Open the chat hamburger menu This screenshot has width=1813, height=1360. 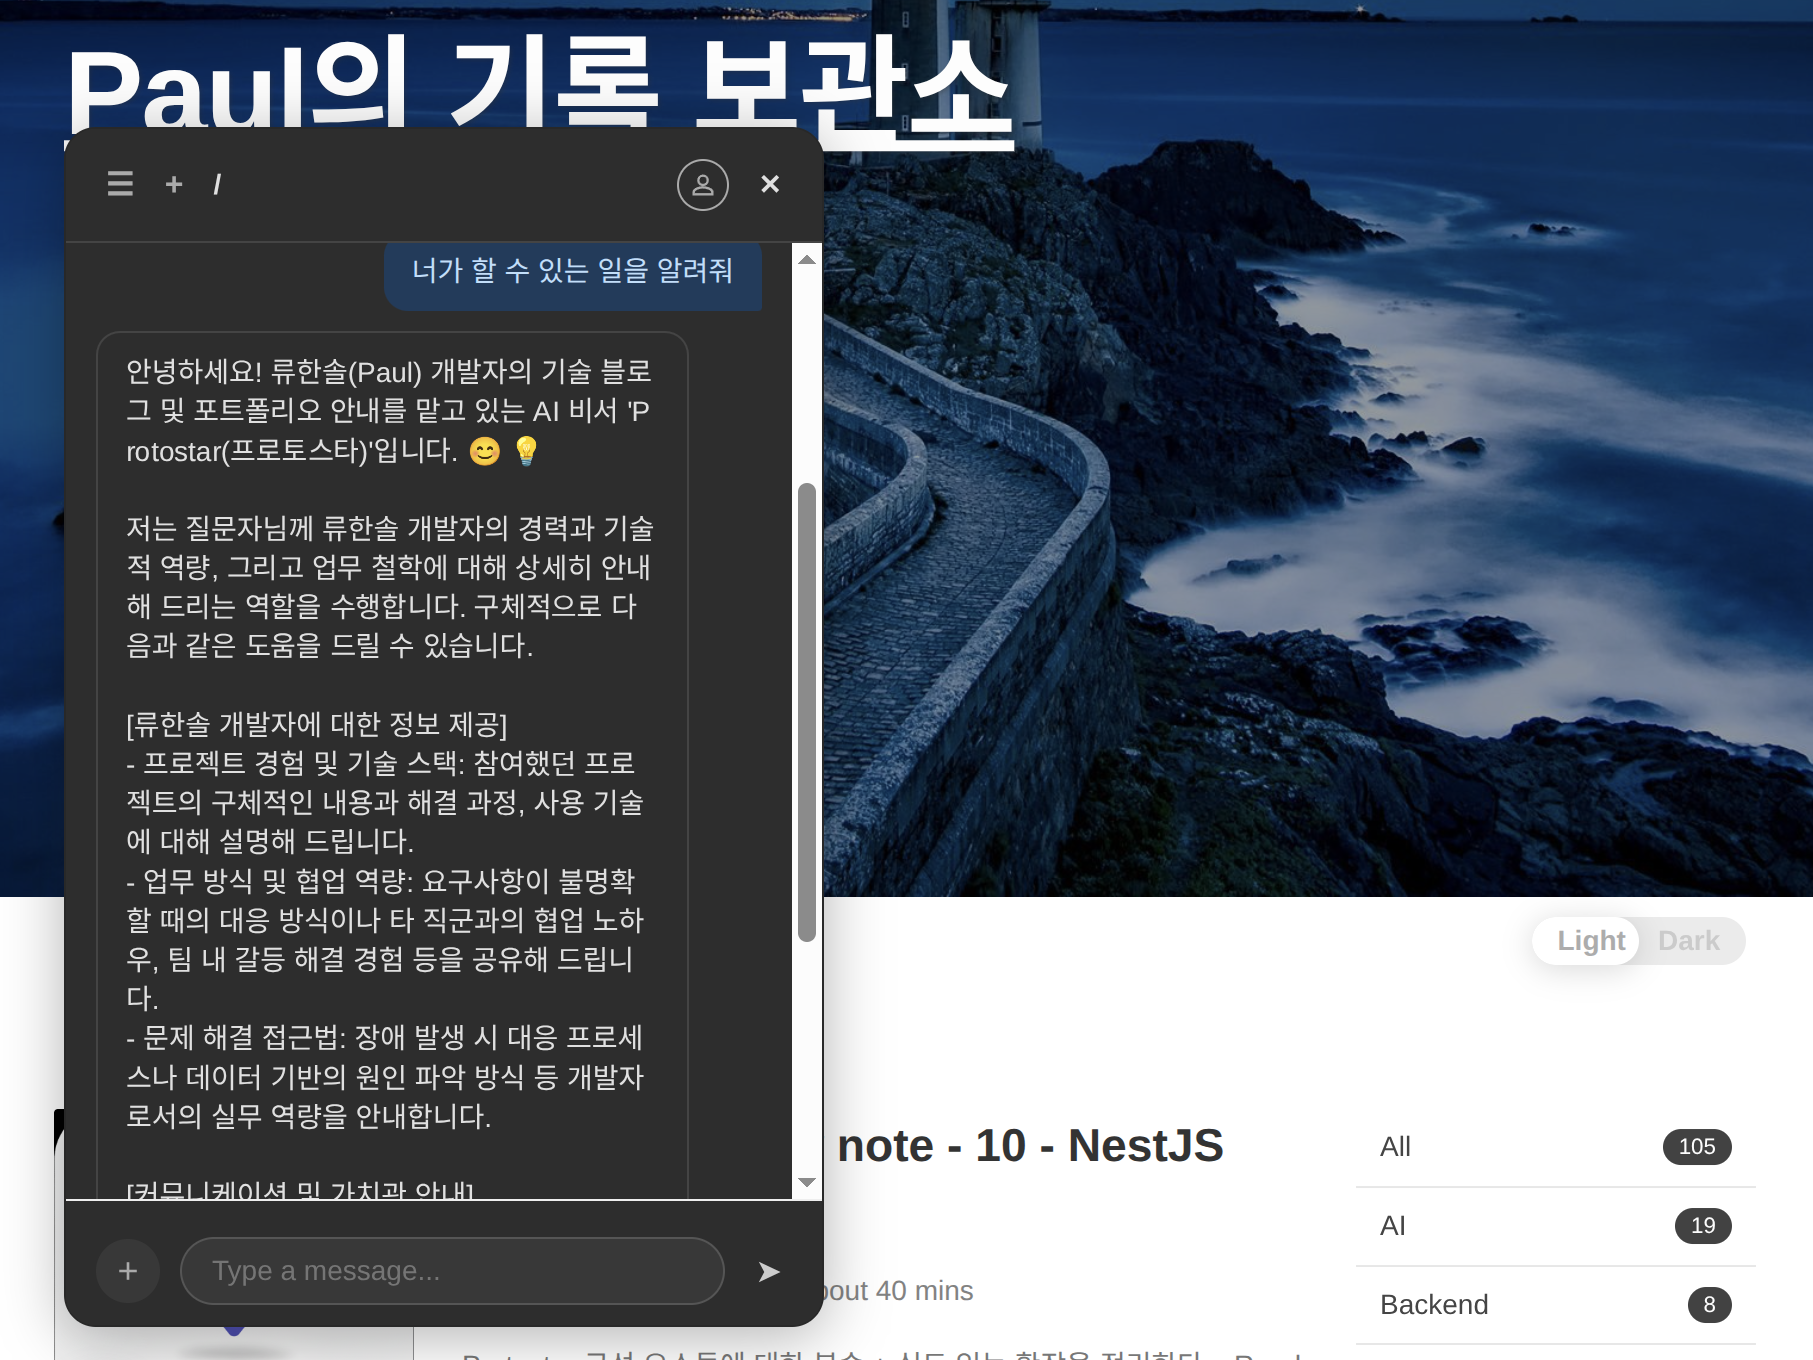point(120,184)
